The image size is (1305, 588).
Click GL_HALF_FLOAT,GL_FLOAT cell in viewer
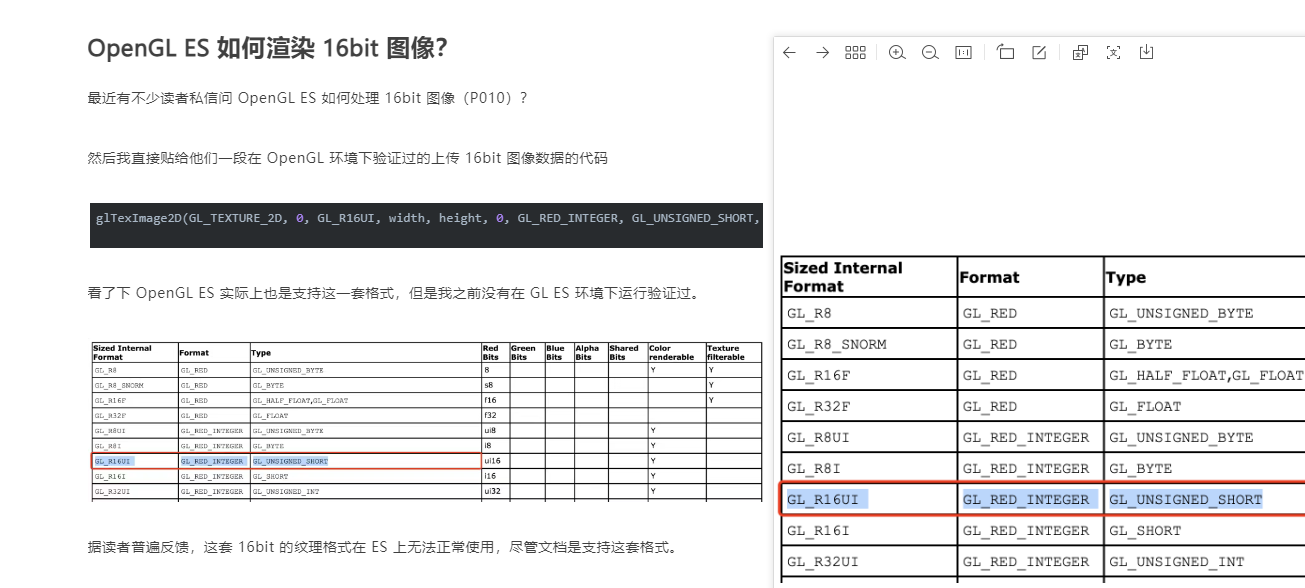pos(1204,375)
